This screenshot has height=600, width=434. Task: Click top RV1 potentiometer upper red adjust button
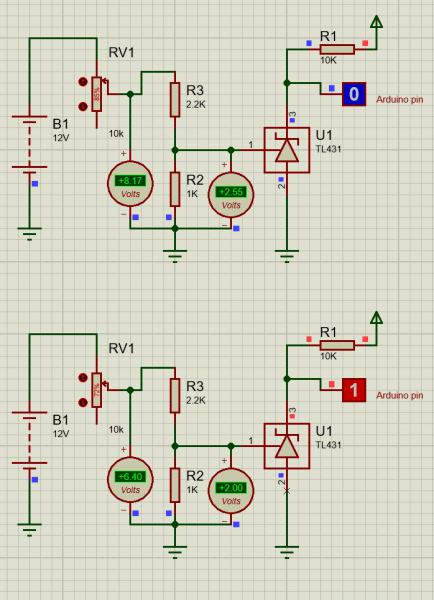[x=83, y=82]
